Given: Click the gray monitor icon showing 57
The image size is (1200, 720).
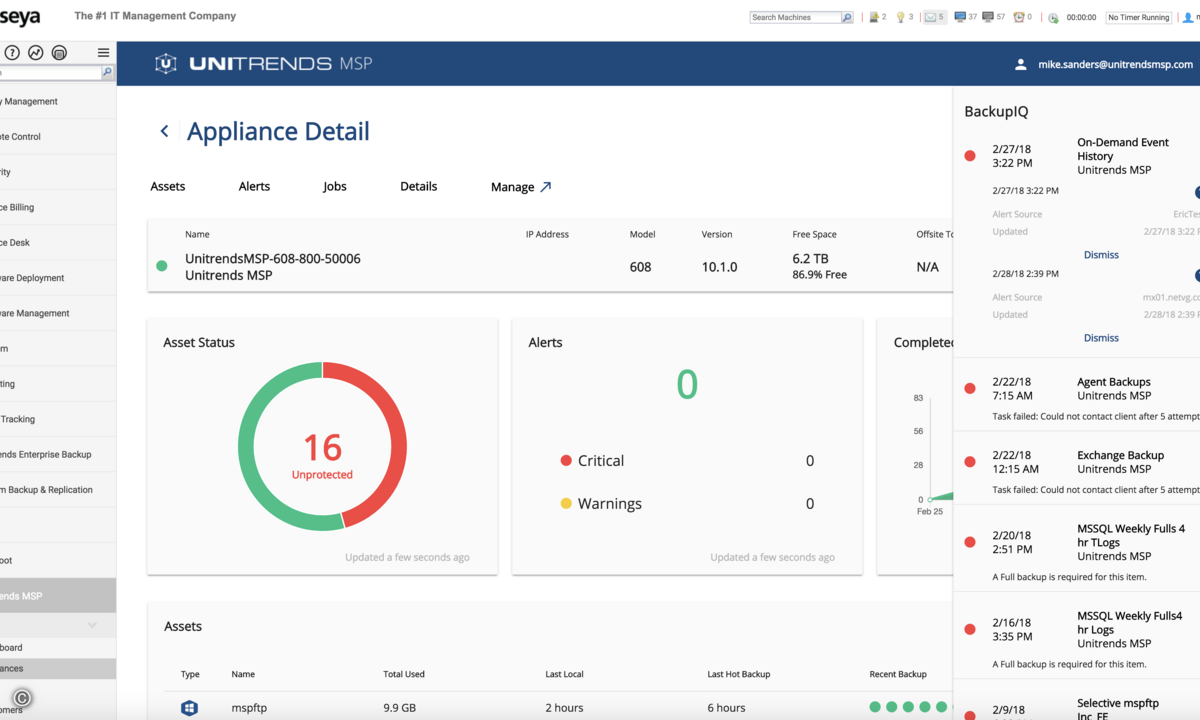Looking at the screenshot, I should pos(988,17).
